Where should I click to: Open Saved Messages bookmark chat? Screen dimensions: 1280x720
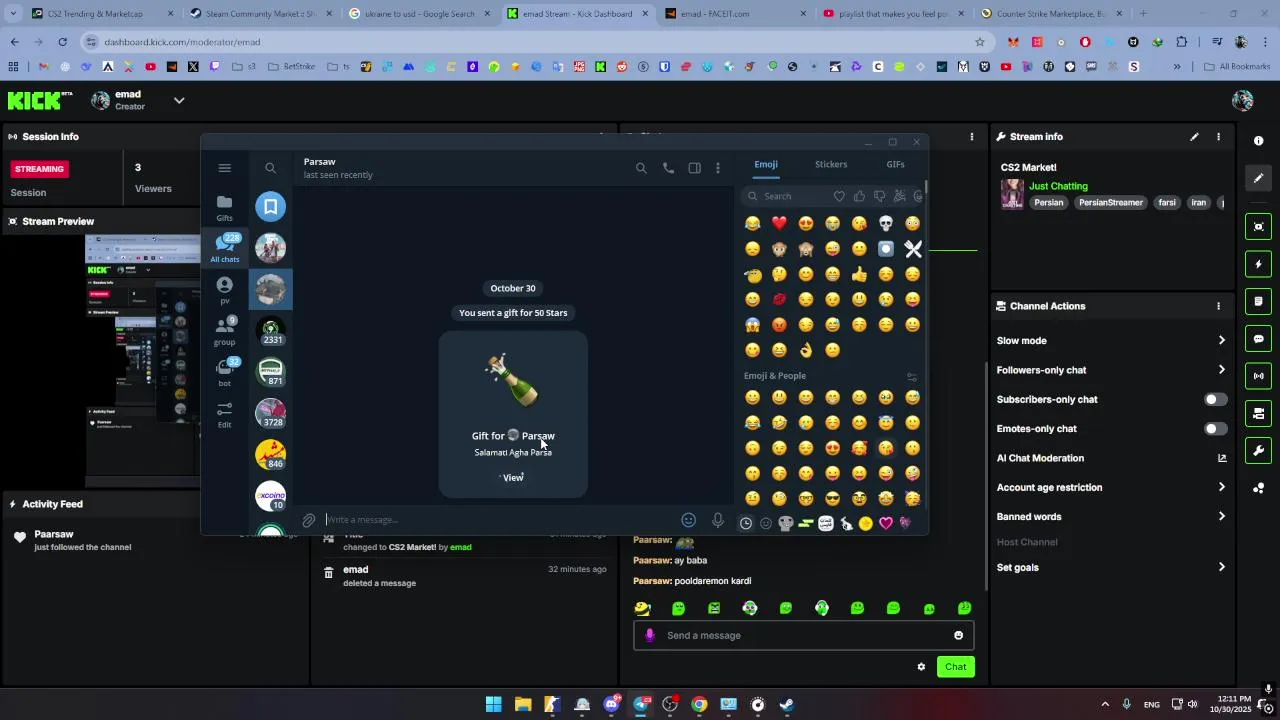[270, 206]
